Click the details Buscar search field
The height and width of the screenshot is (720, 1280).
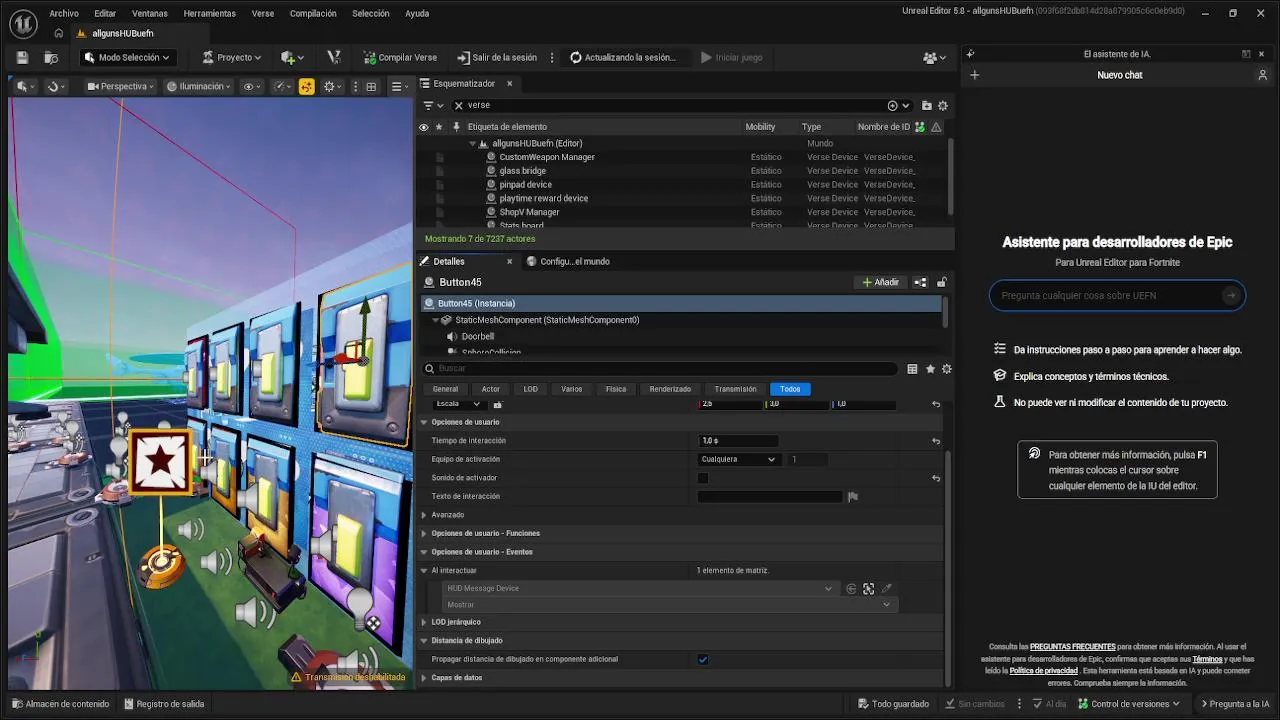pos(660,368)
